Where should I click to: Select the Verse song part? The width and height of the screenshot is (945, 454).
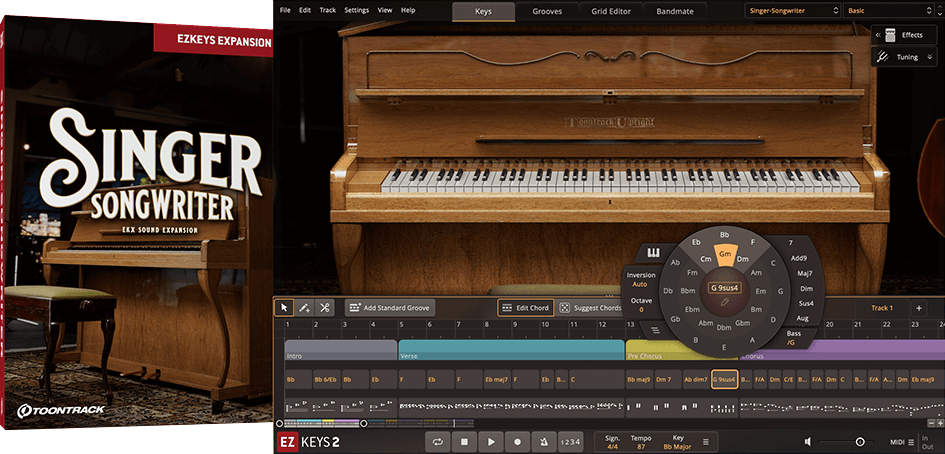tap(511, 350)
